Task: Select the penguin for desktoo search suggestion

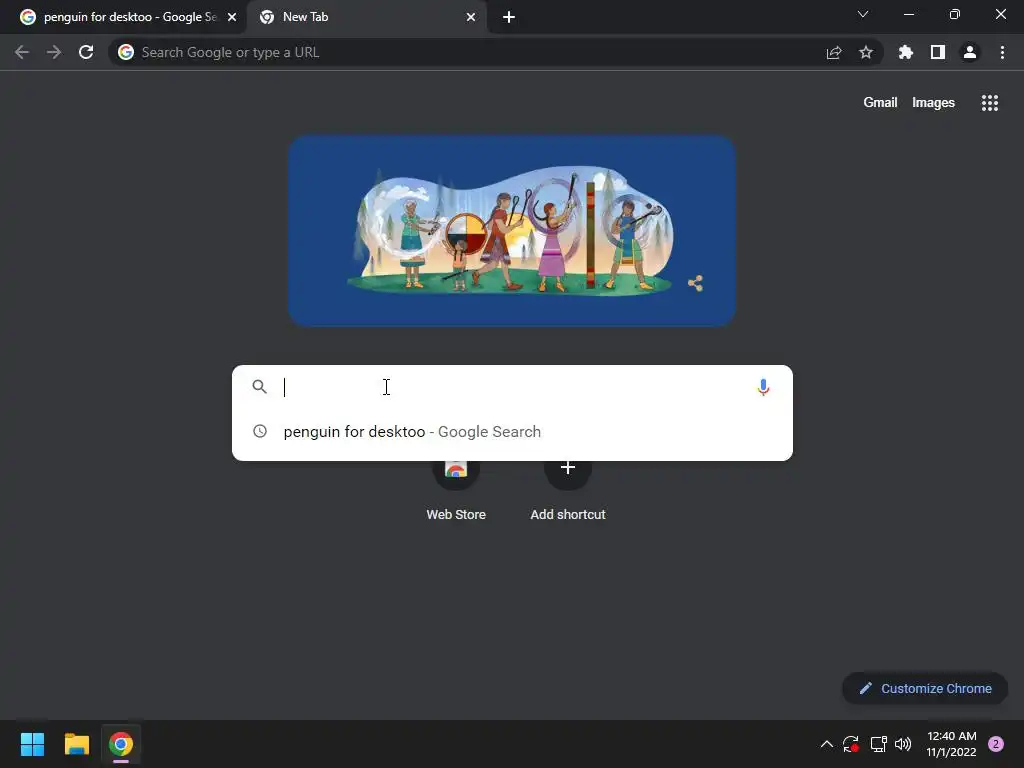Action: pyautogui.click(x=512, y=432)
